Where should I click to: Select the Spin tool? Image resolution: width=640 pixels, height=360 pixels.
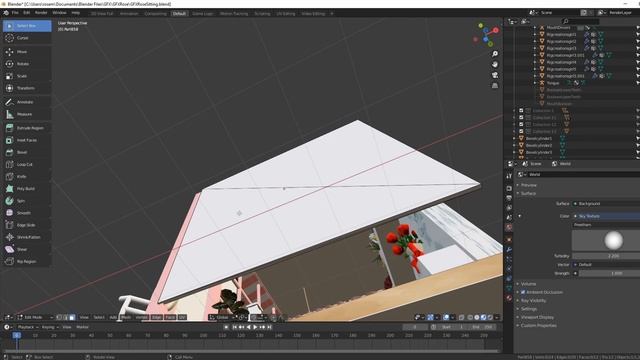[27, 201]
